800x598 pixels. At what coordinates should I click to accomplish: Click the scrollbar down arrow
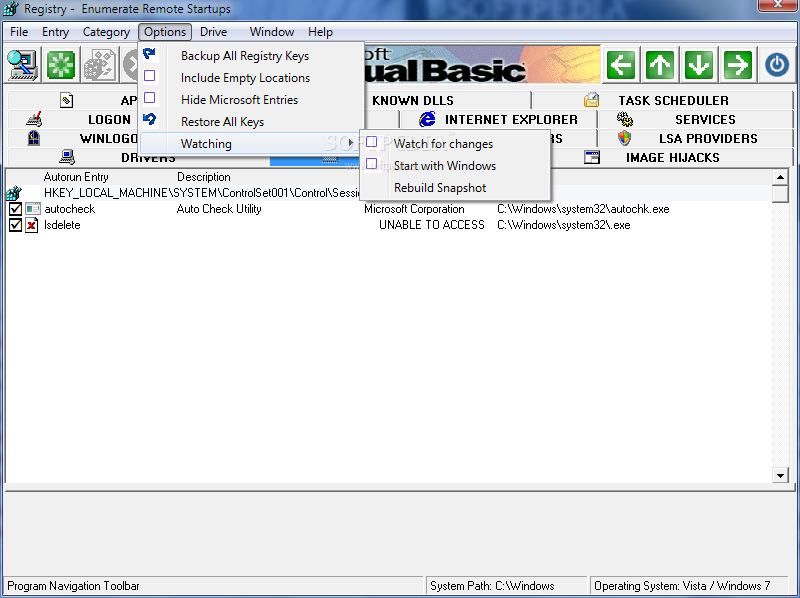780,476
